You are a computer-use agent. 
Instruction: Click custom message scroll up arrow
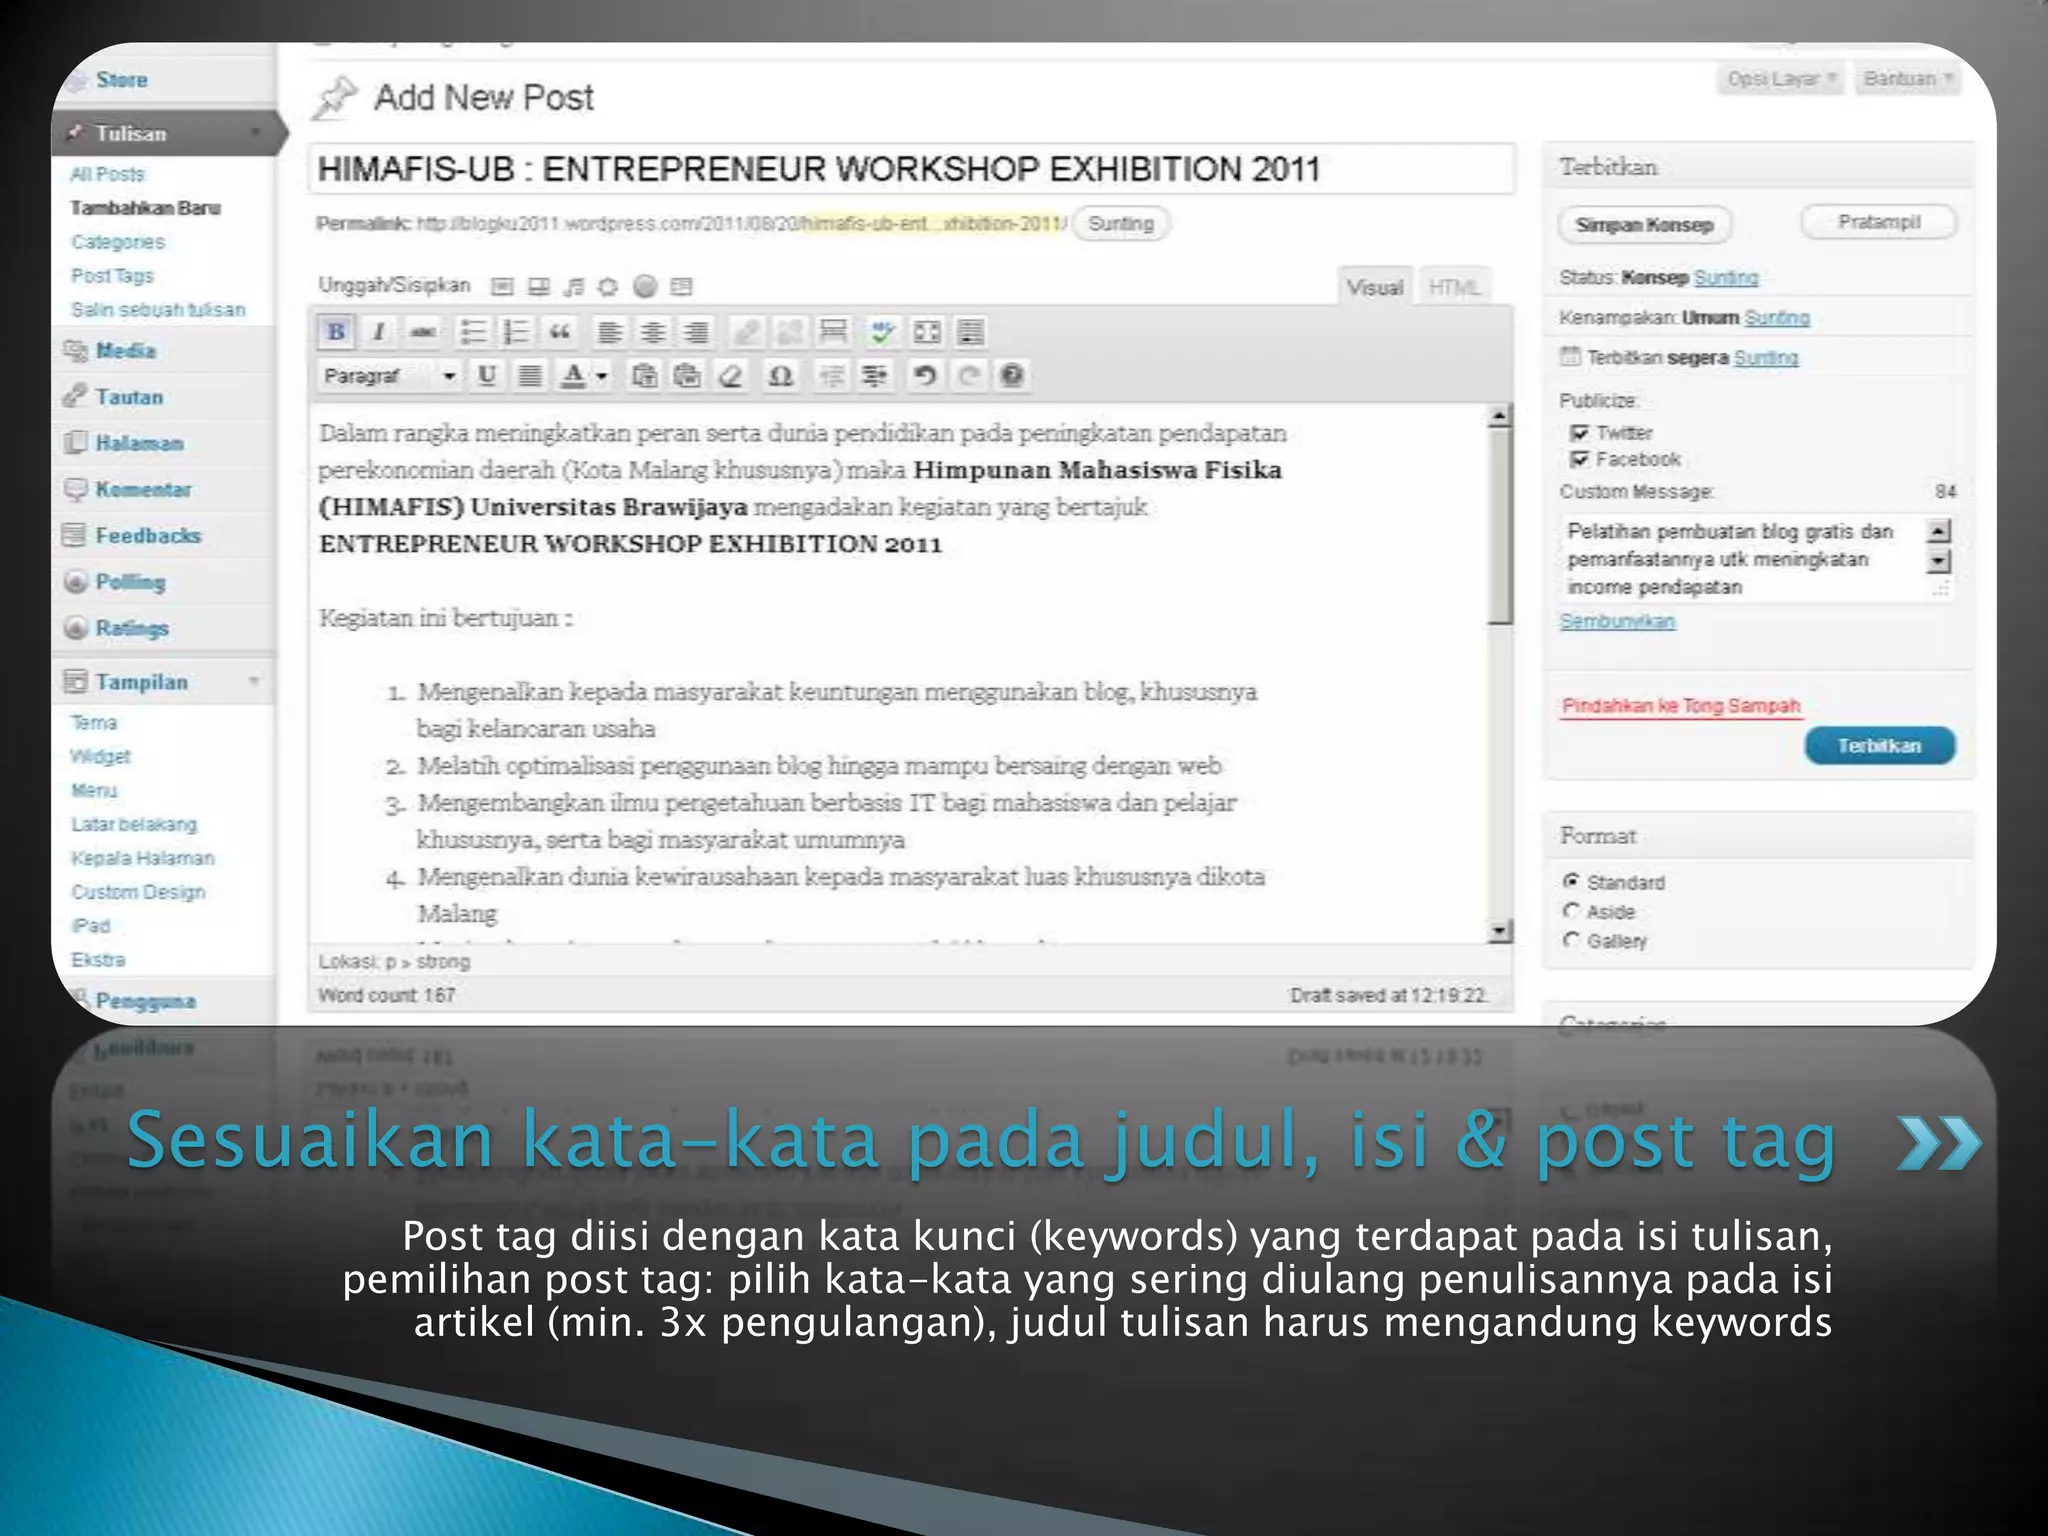[x=1939, y=531]
